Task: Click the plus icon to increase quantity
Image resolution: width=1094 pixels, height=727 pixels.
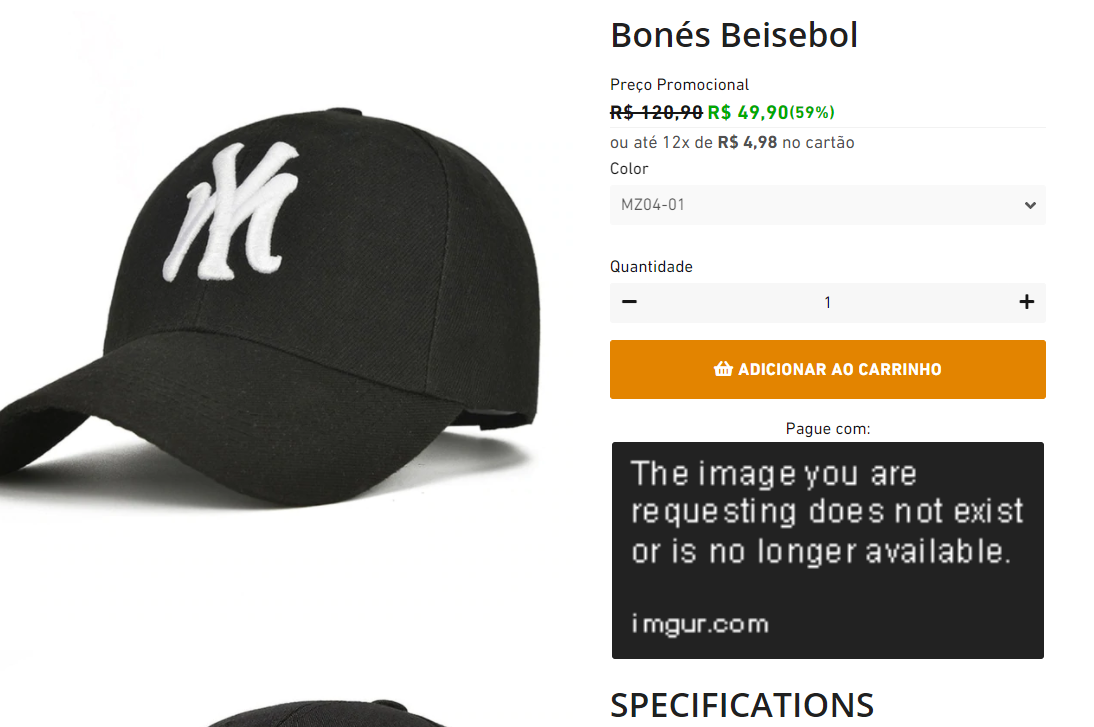Action: pyautogui.click(x=1027, y=302)
